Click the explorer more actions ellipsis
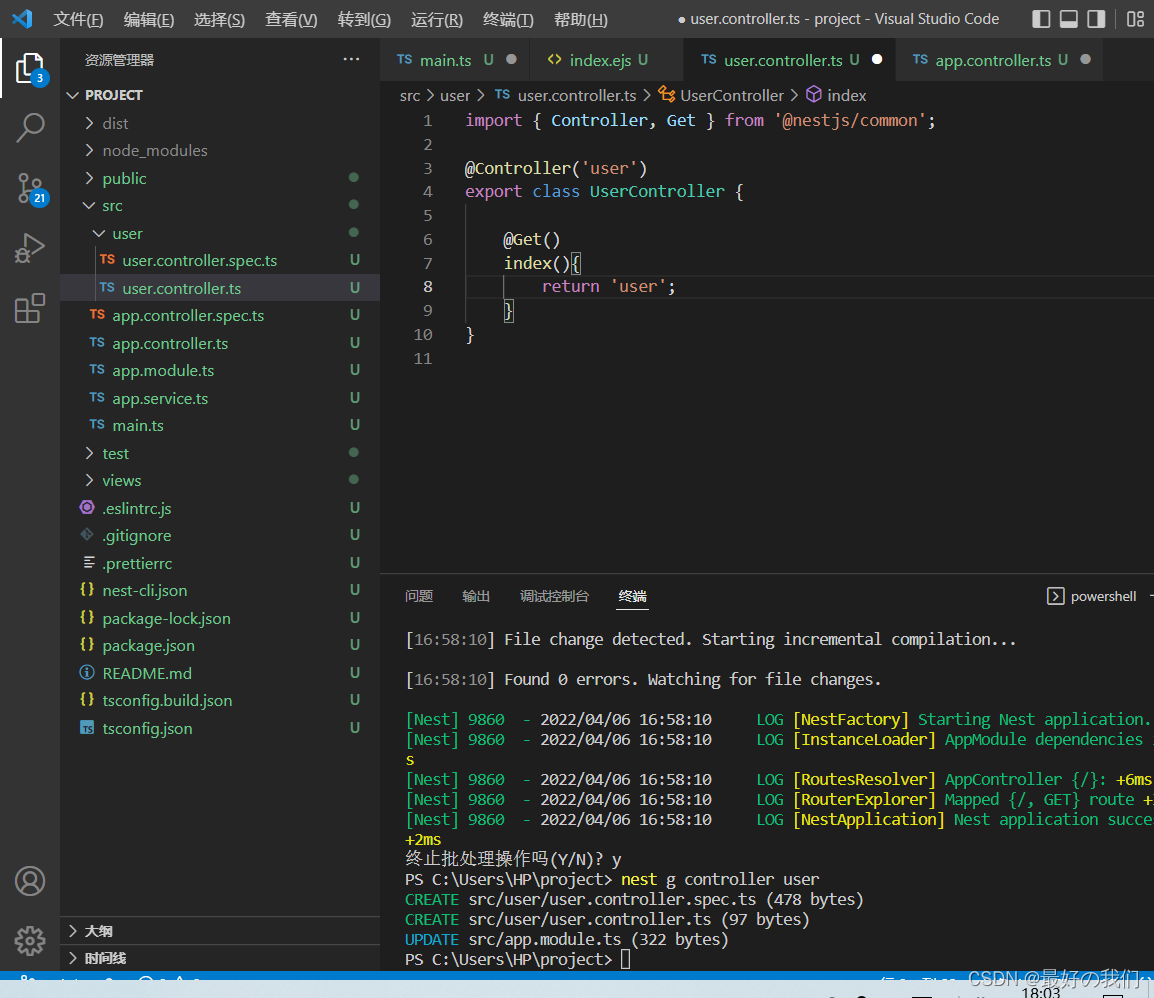 pyautogui.click(x=351, y=60)
